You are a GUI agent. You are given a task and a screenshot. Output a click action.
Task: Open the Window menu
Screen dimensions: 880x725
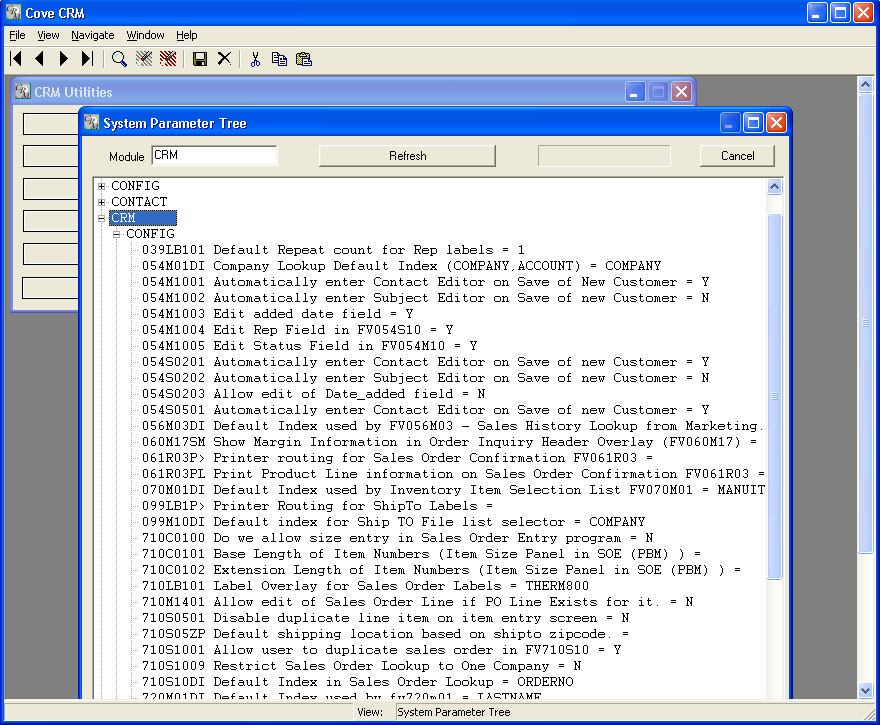(x=145, y=35)
